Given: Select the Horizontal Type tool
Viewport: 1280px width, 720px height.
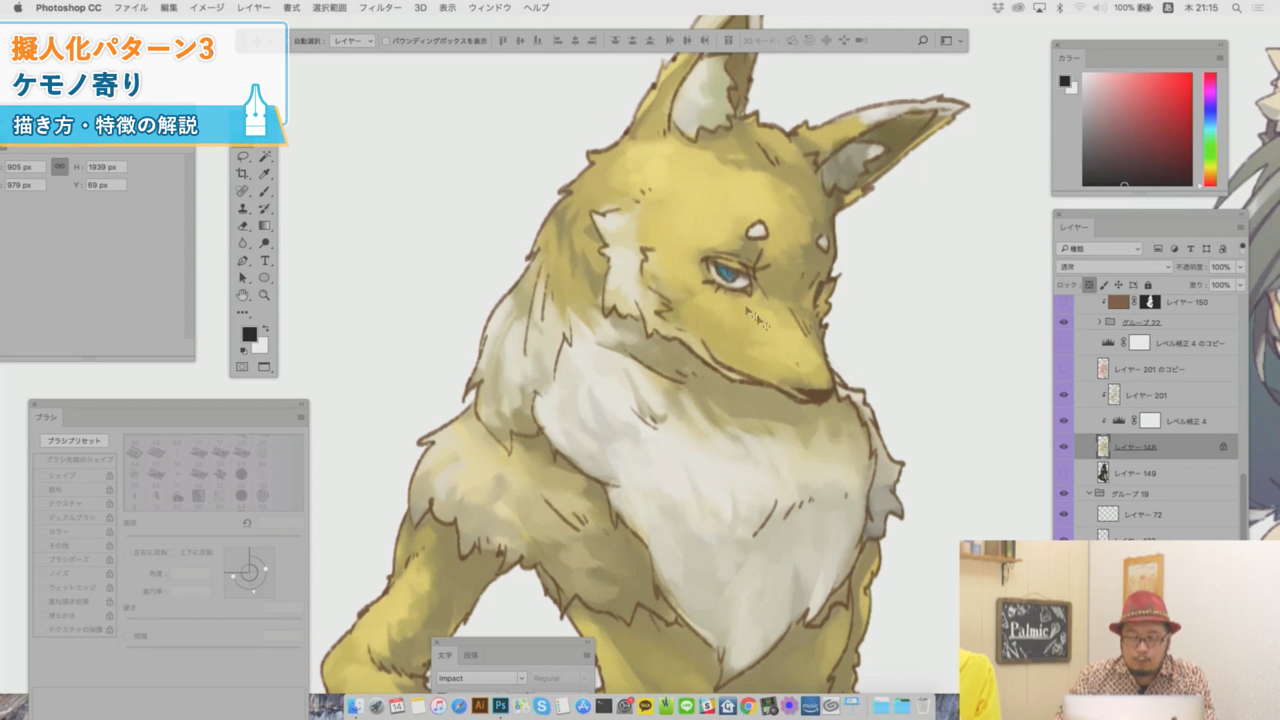Looking at the screenshot, I should point(265,260).
